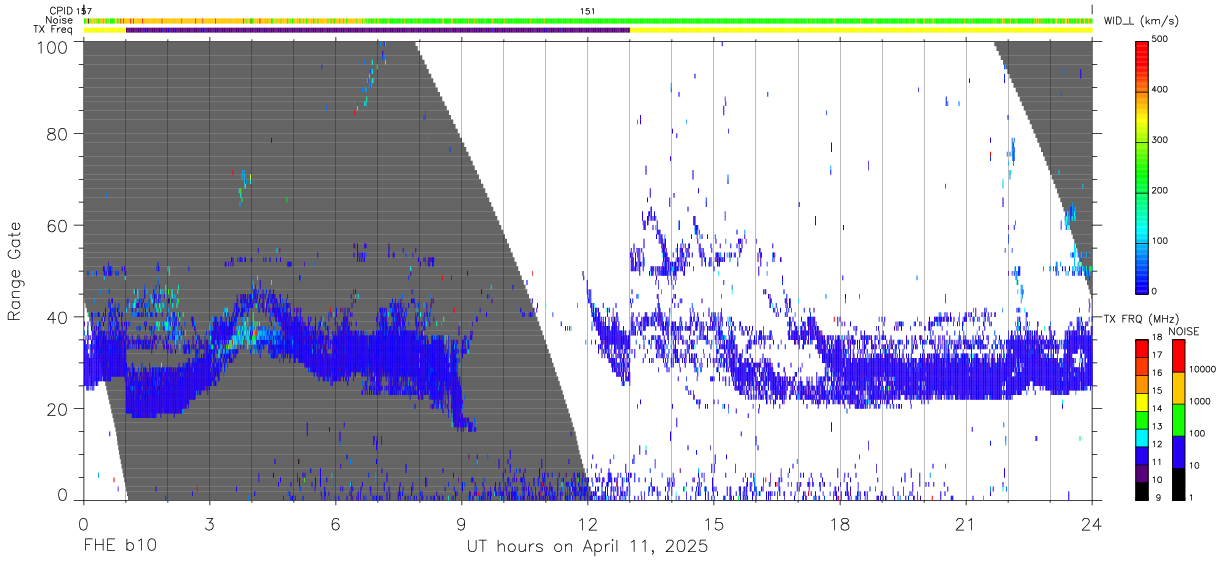Select the 9 tick on TX FRQ legend
Viewport: 1228px width, 567px height.
pyautogui.click(x=1157, y=498)
